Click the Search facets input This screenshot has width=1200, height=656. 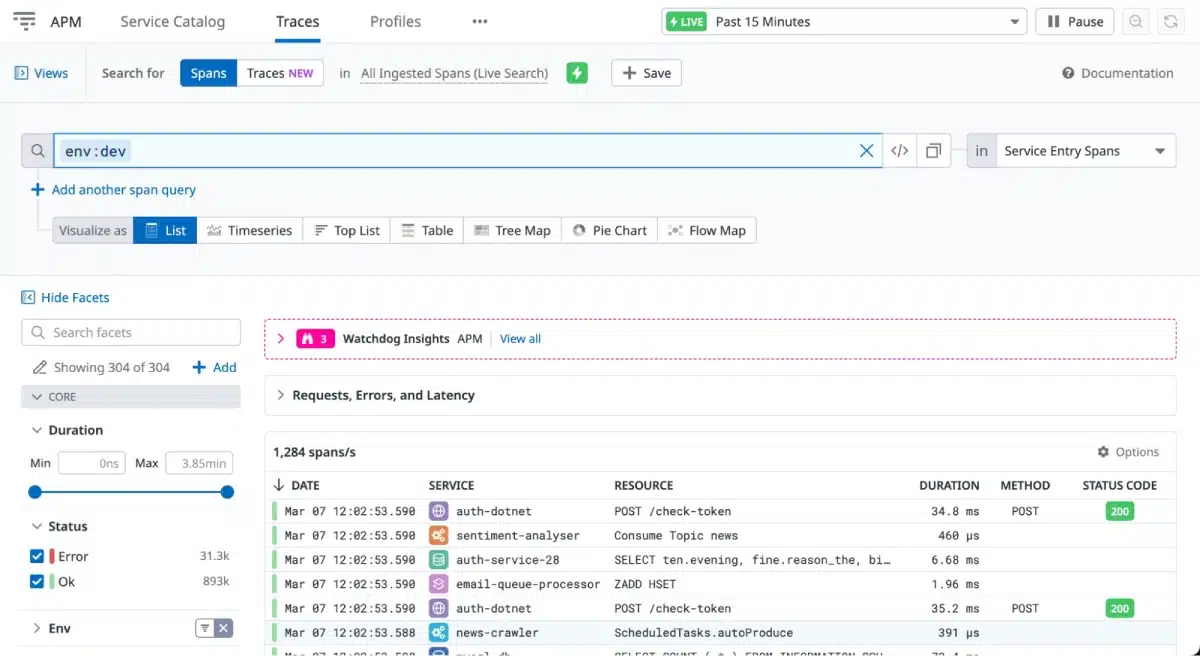[x=131, y=332]
